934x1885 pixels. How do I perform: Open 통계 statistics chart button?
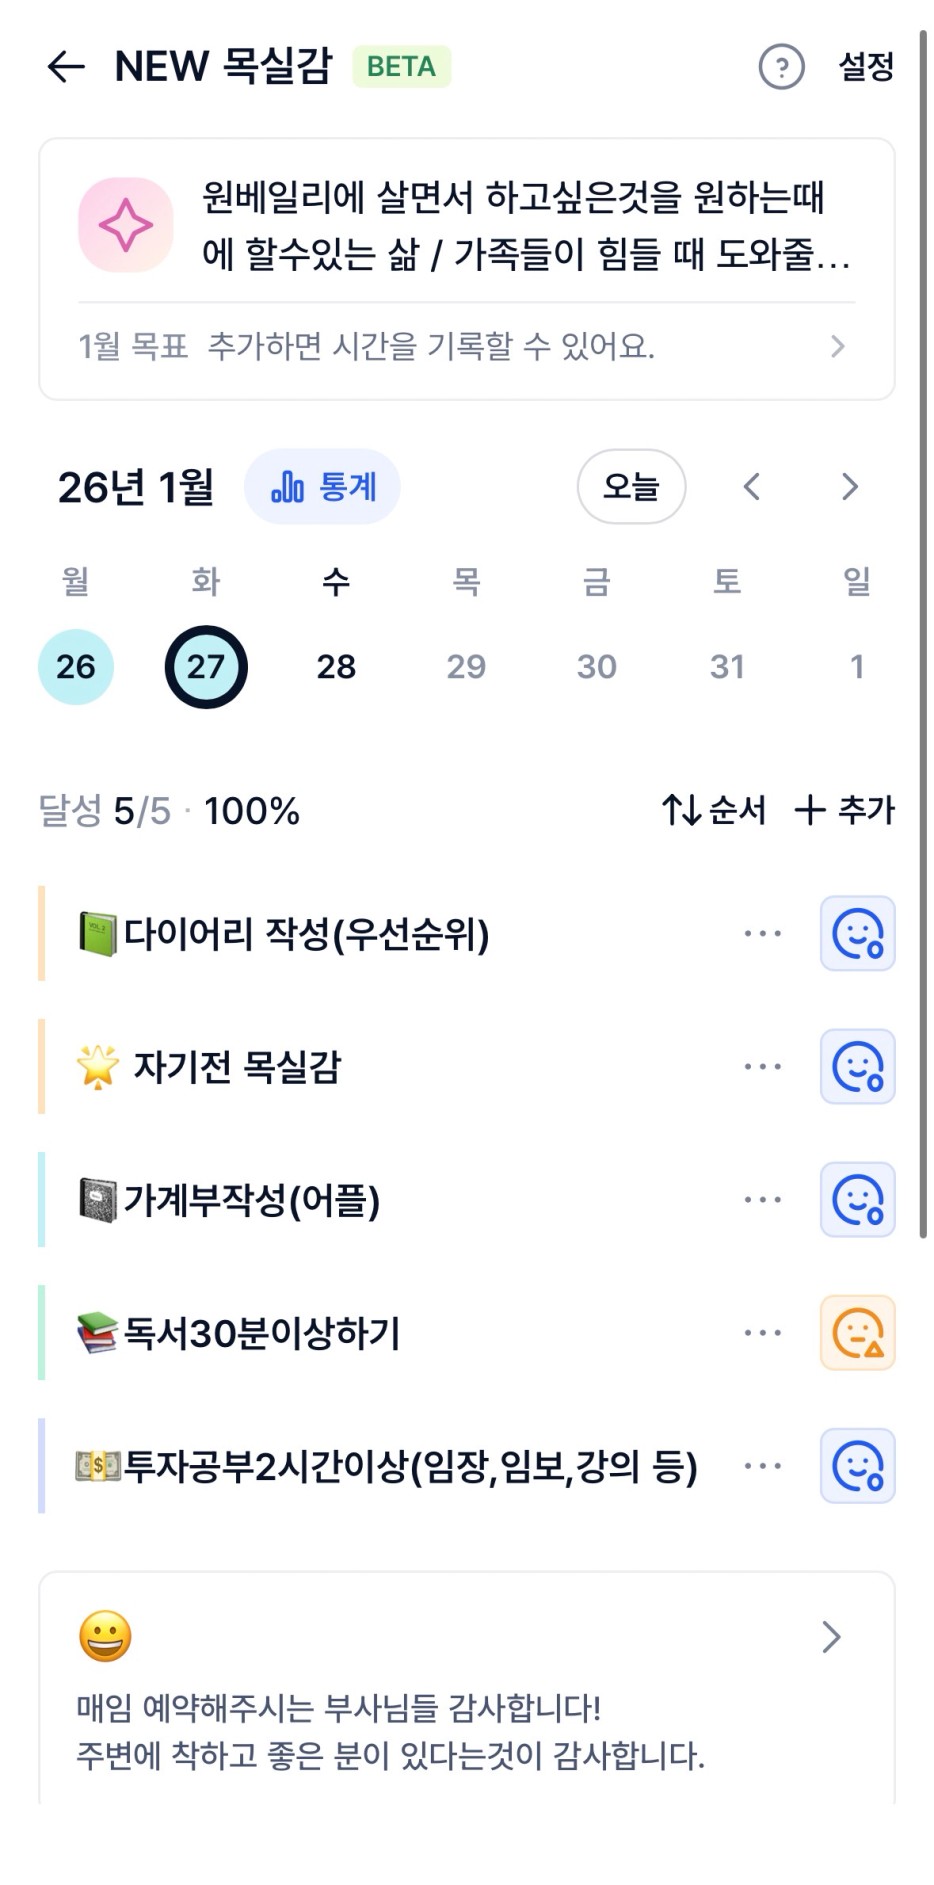pos(322,487)
